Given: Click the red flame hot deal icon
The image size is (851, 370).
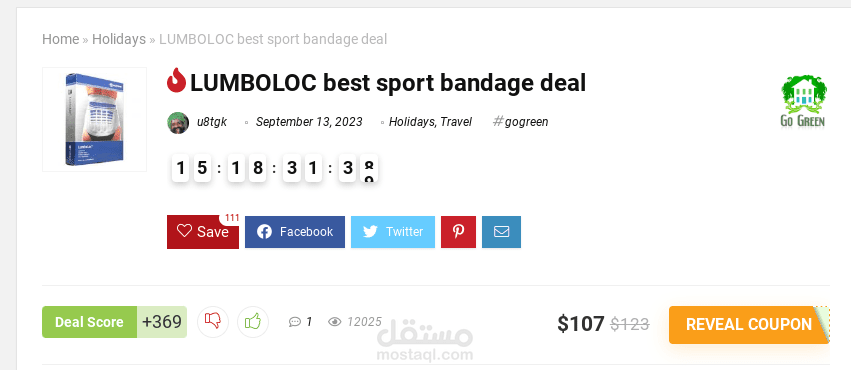Looking at the screenshot, I should coord(176,80).
